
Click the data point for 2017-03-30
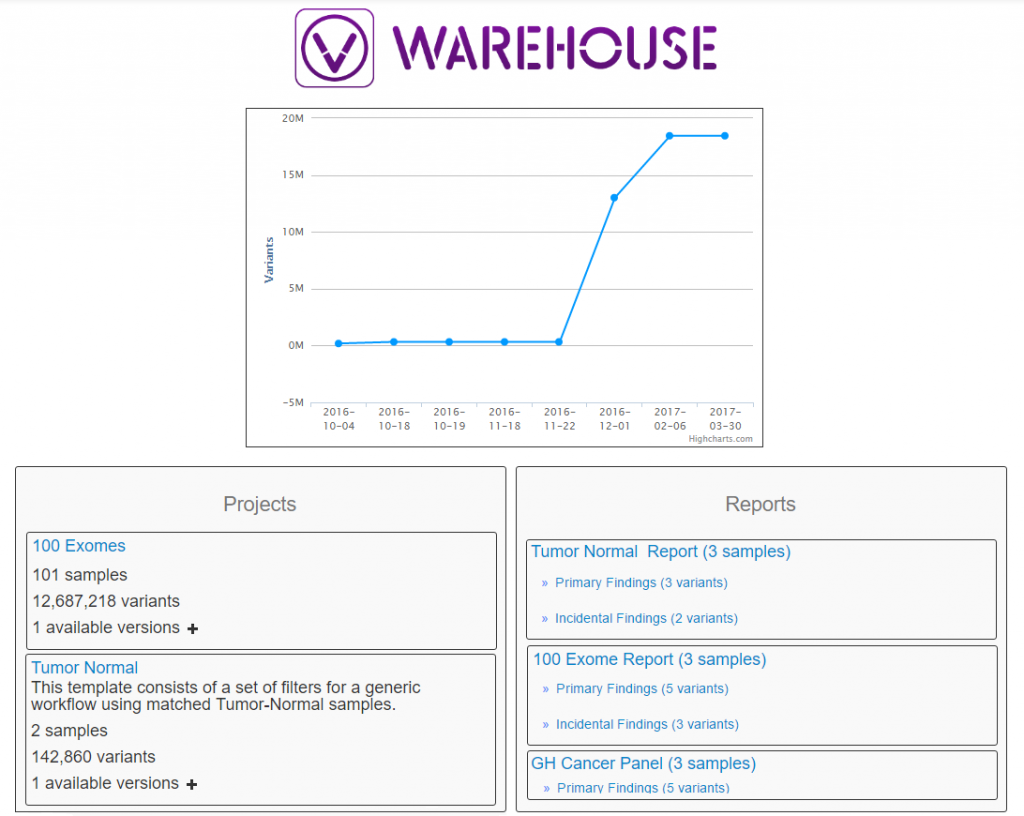coord(725,134)
